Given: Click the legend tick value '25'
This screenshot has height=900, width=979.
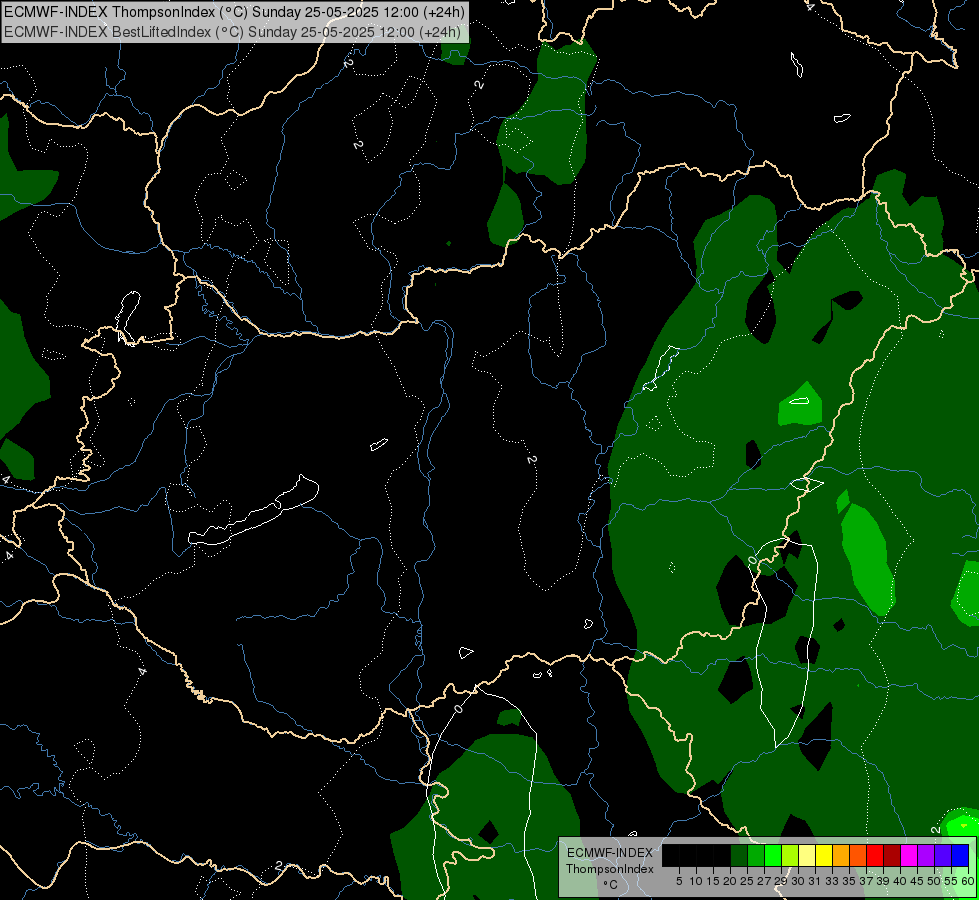Looking at the screenshot, I should (x=747, y=881).
